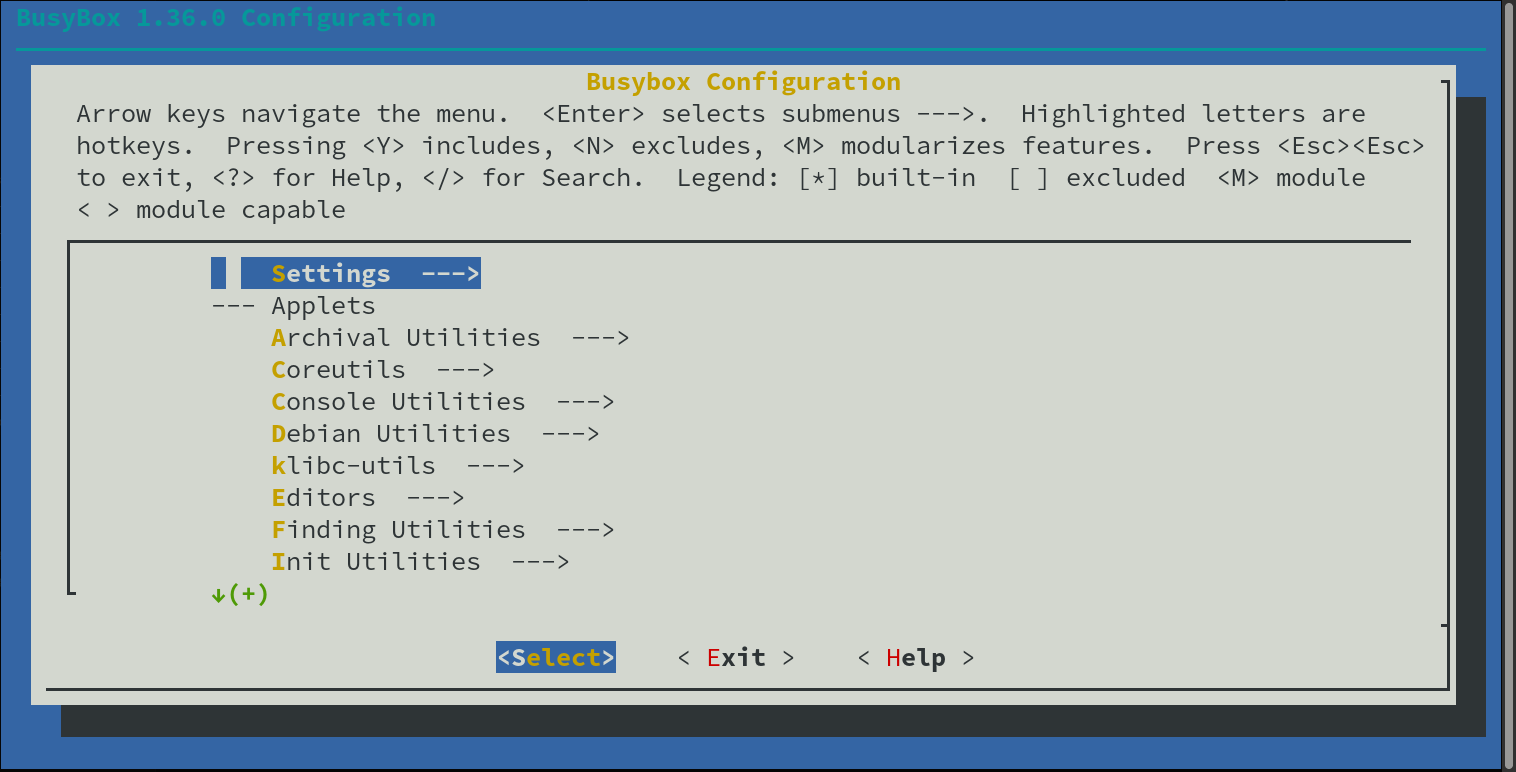Open Debian Utilities submenu

(435, 433)
